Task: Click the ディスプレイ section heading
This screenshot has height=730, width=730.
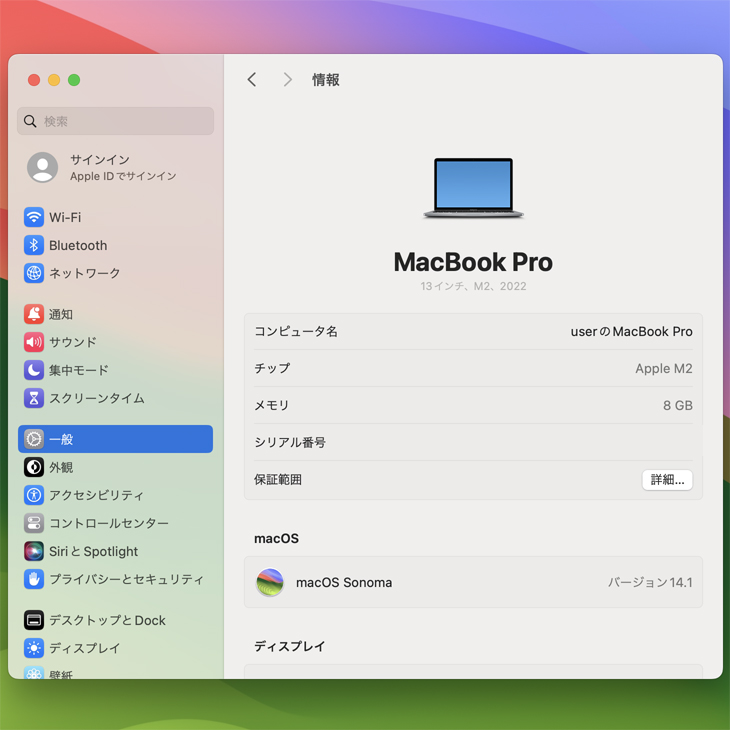Action: [289, 646]
